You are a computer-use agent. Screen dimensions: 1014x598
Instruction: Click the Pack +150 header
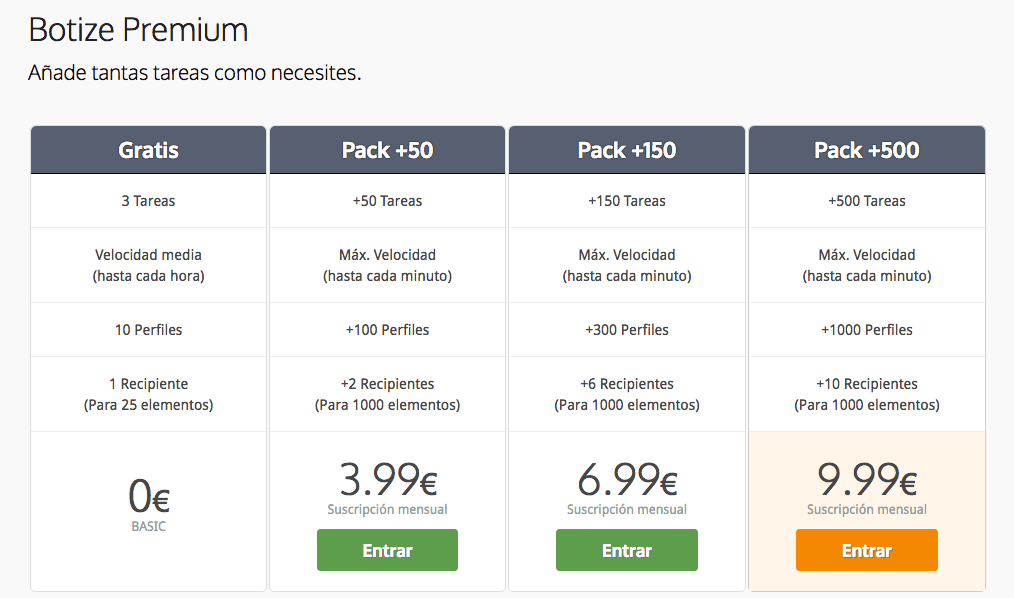(x=627, y=150)
